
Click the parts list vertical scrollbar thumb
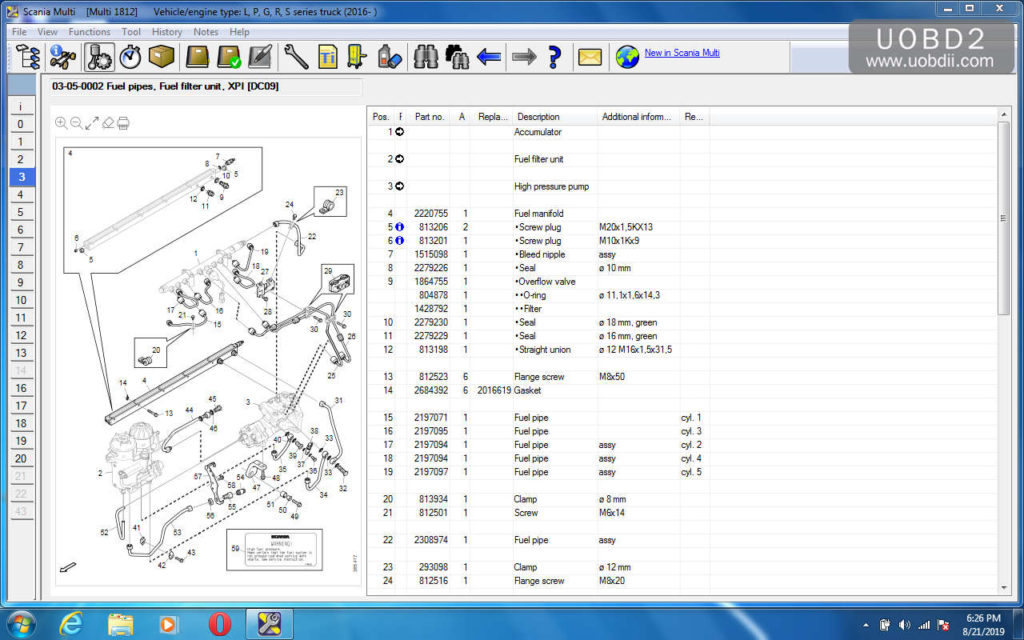click(1004, 217)
